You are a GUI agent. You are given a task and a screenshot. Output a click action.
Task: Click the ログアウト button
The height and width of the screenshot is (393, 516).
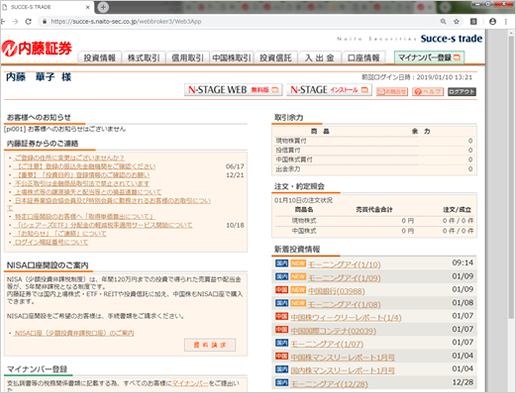point(462,91)
